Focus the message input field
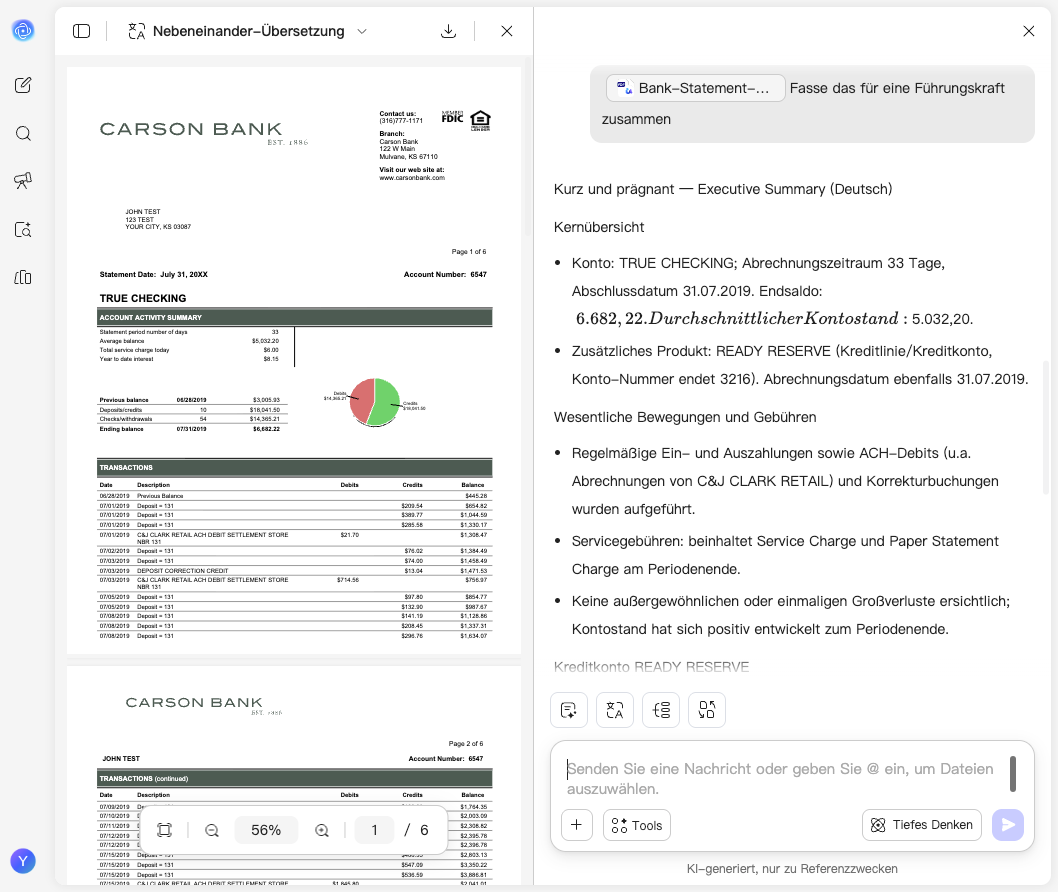This screenshot has width=1058, height=892. (783, 778)
